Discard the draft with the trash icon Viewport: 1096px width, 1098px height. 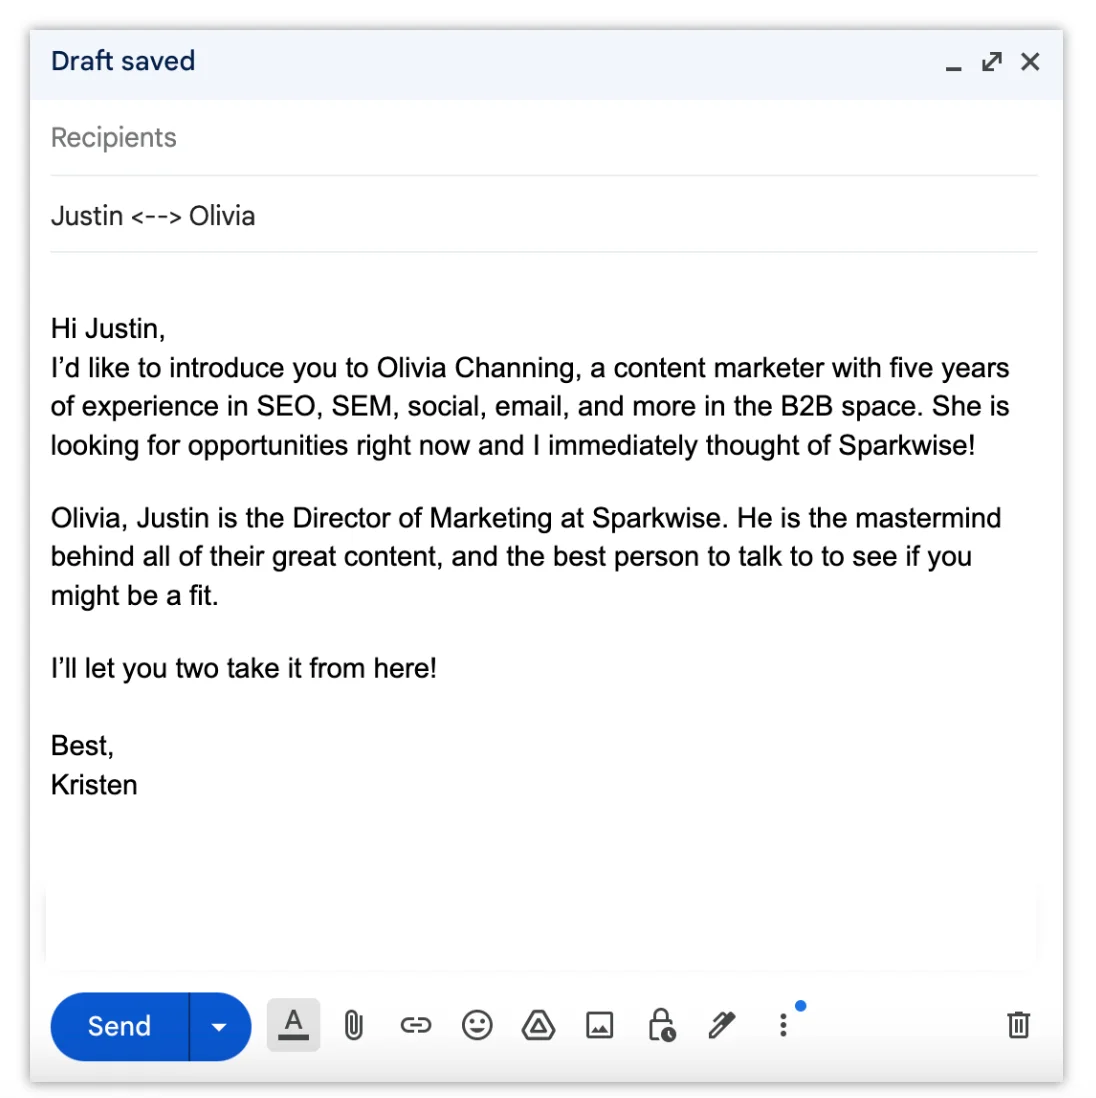coord(1018,1025)
